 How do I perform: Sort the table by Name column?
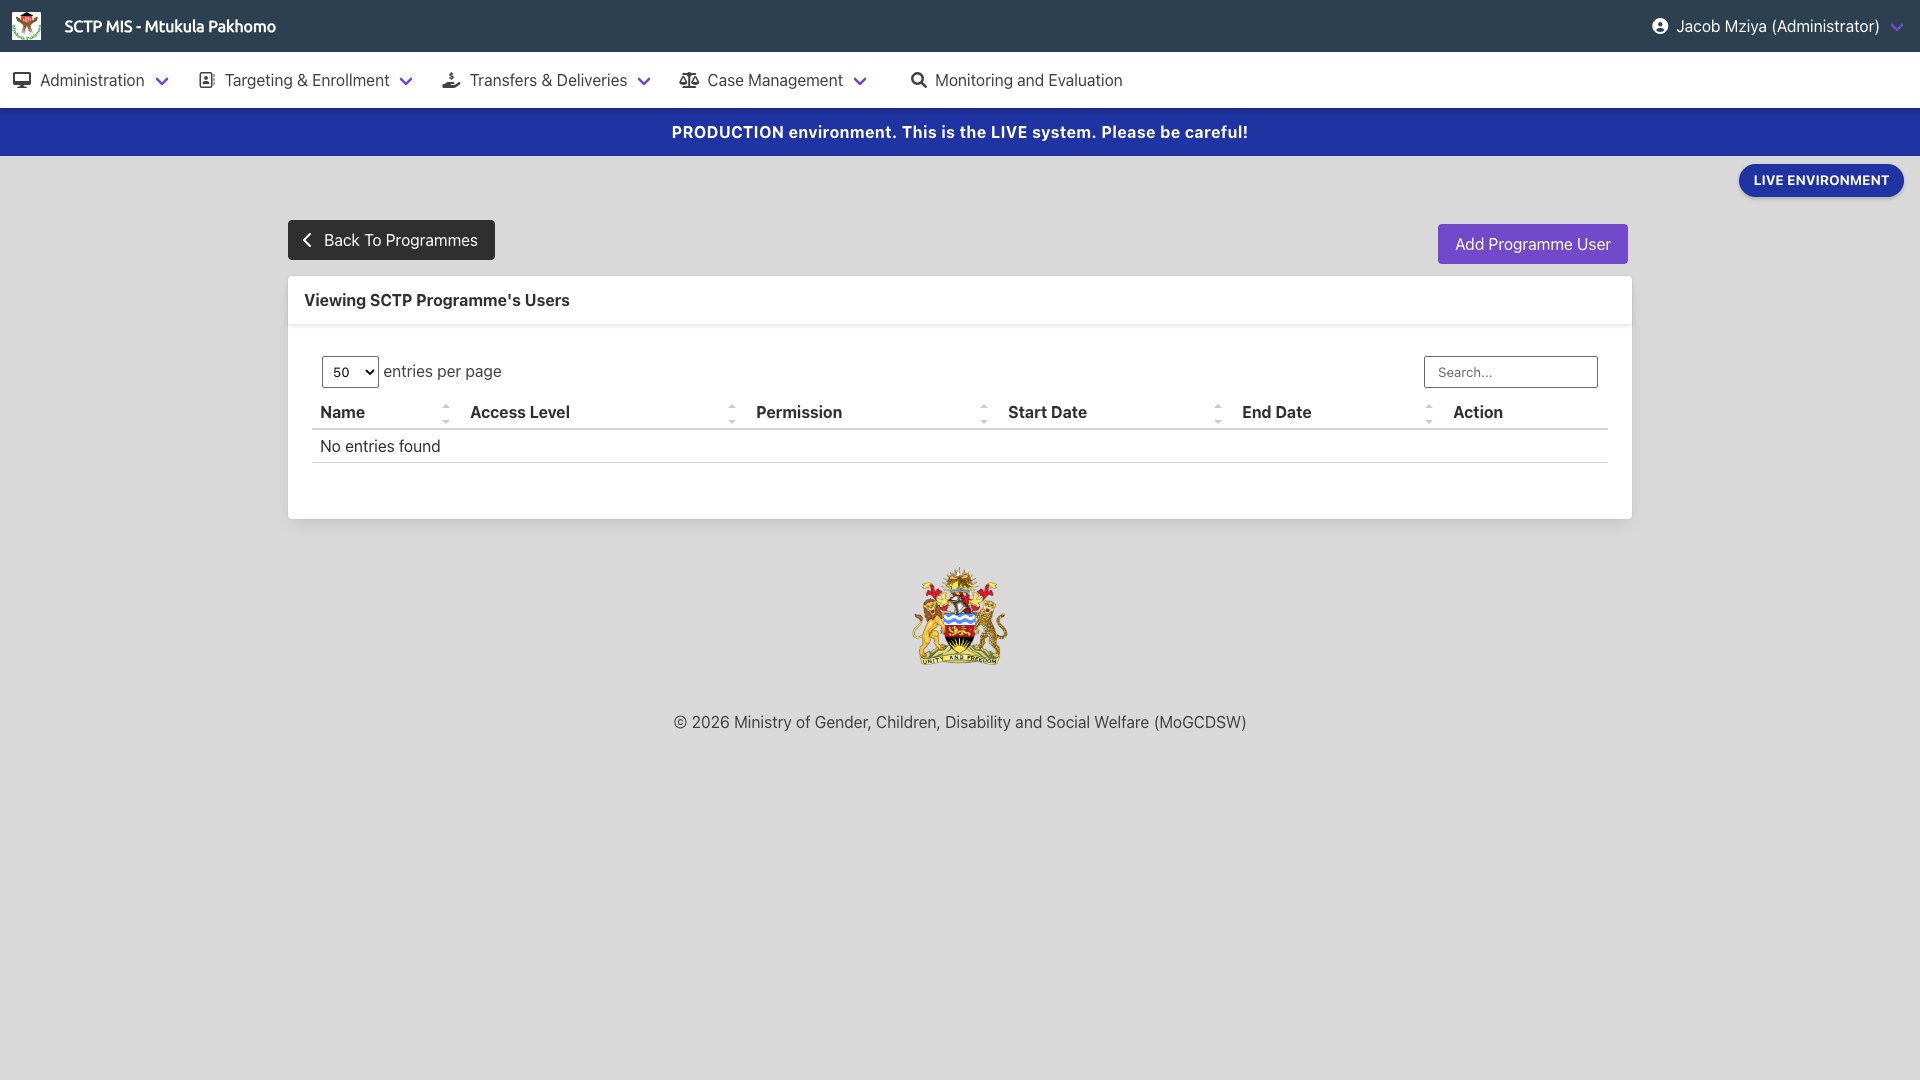pyautogui.click(x=385, y=412)
